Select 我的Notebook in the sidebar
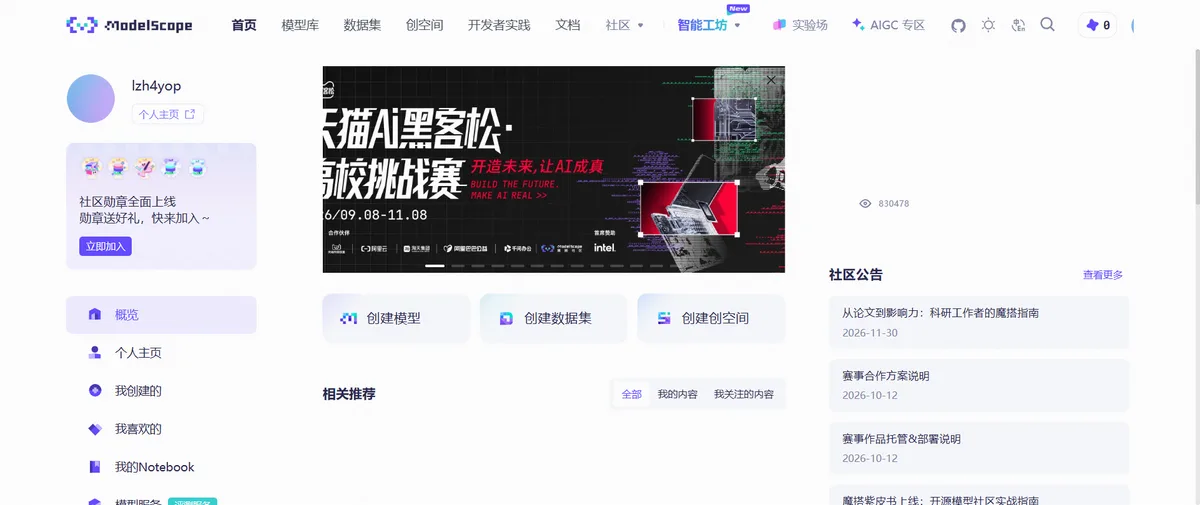The image size is (1200, 505). [x=161, y=467]
